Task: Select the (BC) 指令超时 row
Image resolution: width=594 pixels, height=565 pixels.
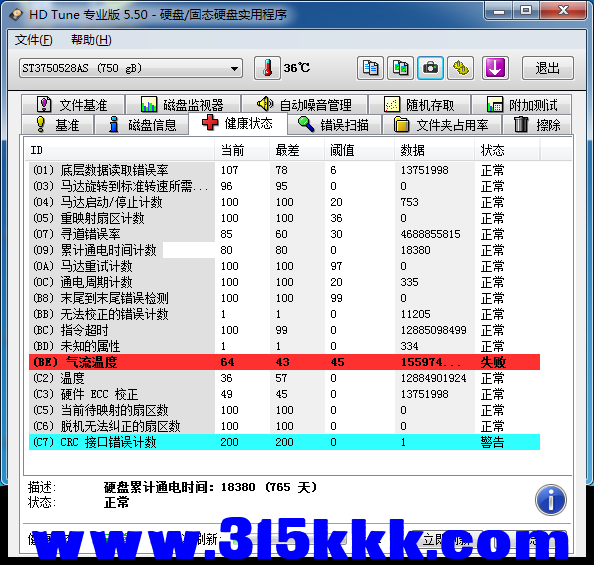Action: (284, 330)
